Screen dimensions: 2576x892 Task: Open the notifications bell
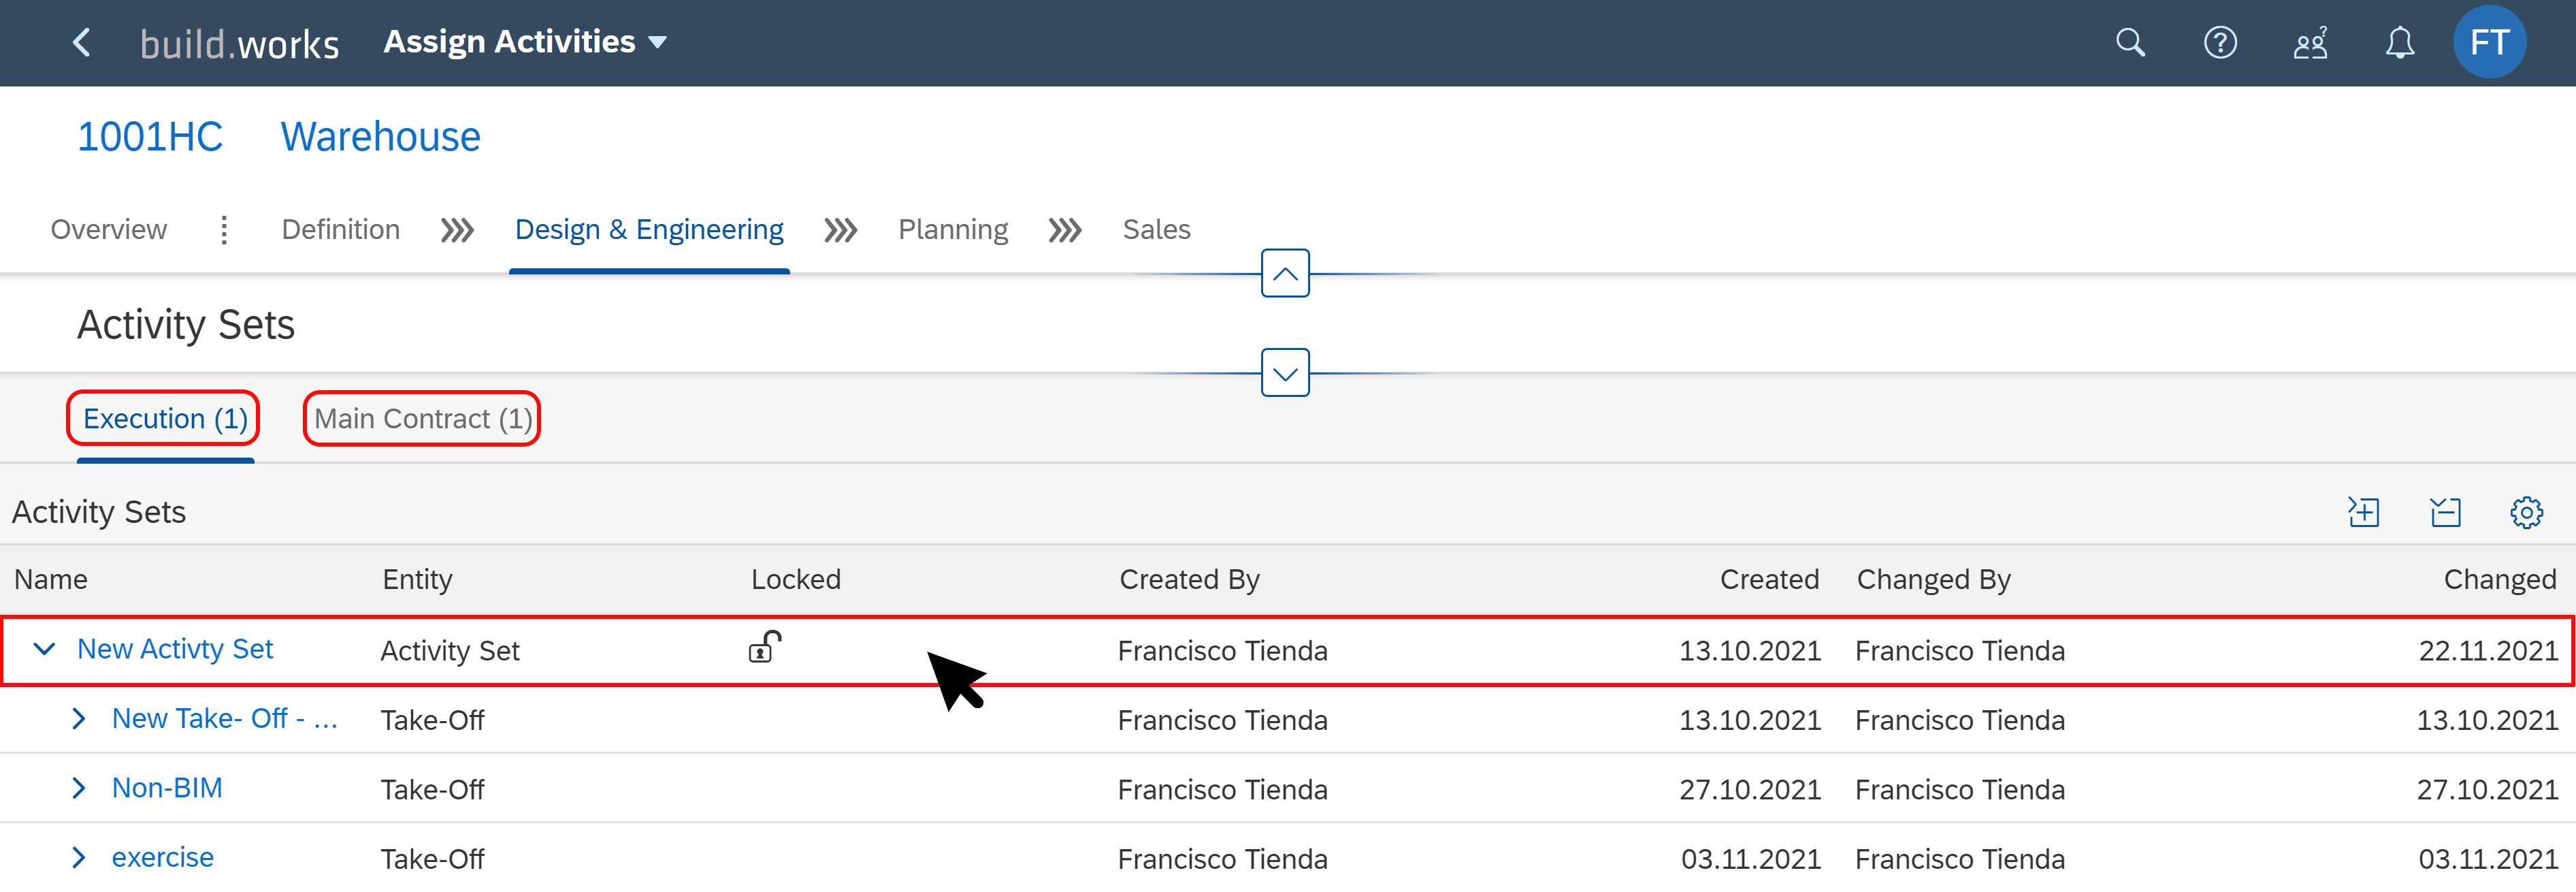tap(2400, 43)
